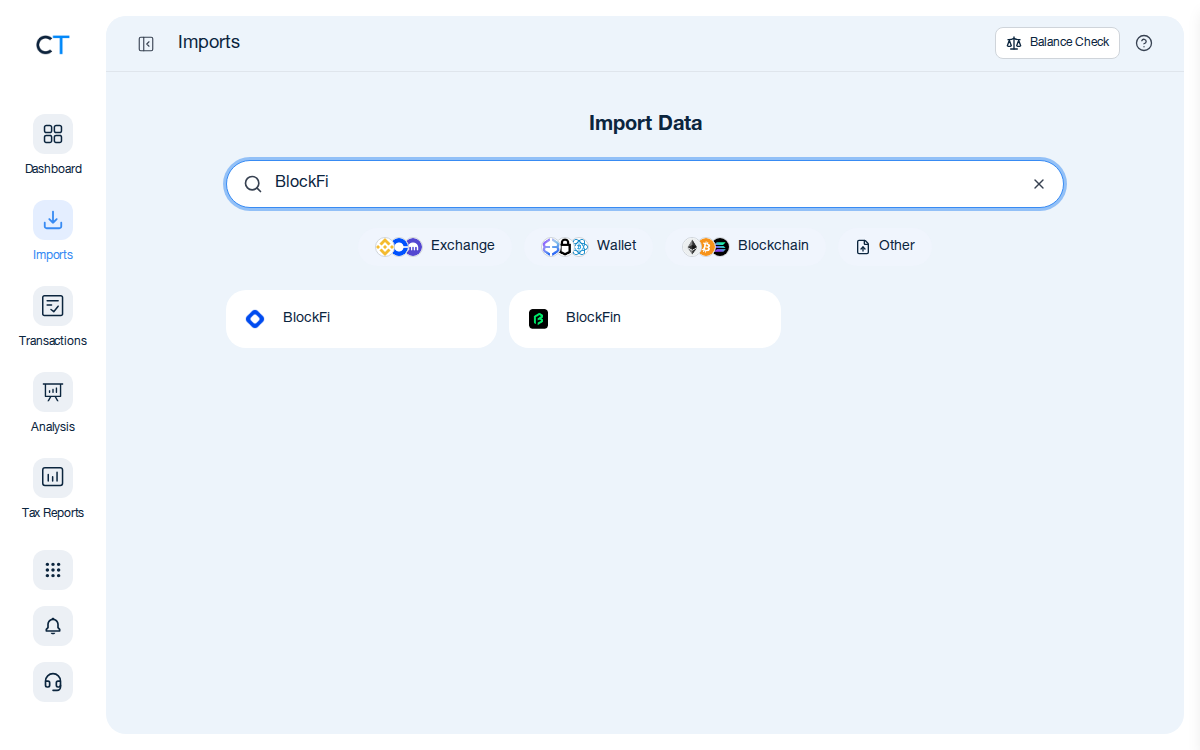1200x750 pixels.
Task: Filter by Blockchain category
Action: 746,246
